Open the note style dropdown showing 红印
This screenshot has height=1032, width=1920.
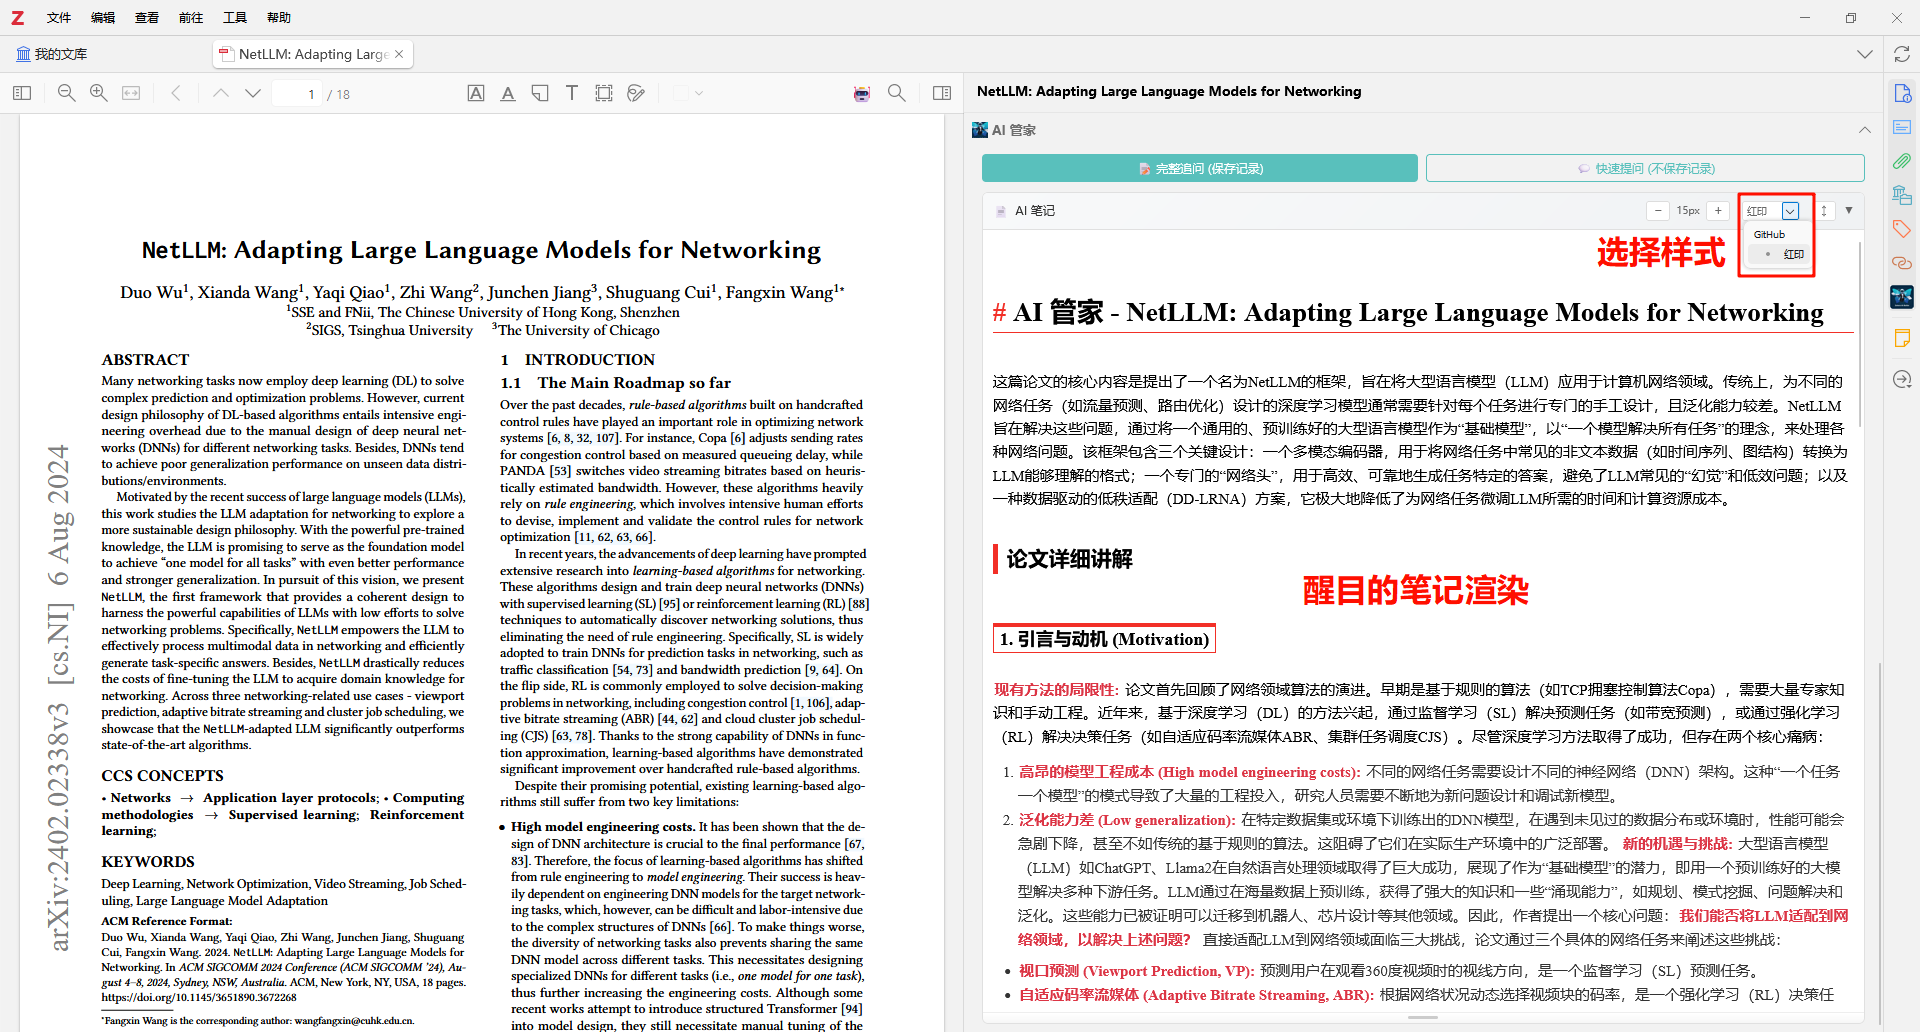point(1790,211)
